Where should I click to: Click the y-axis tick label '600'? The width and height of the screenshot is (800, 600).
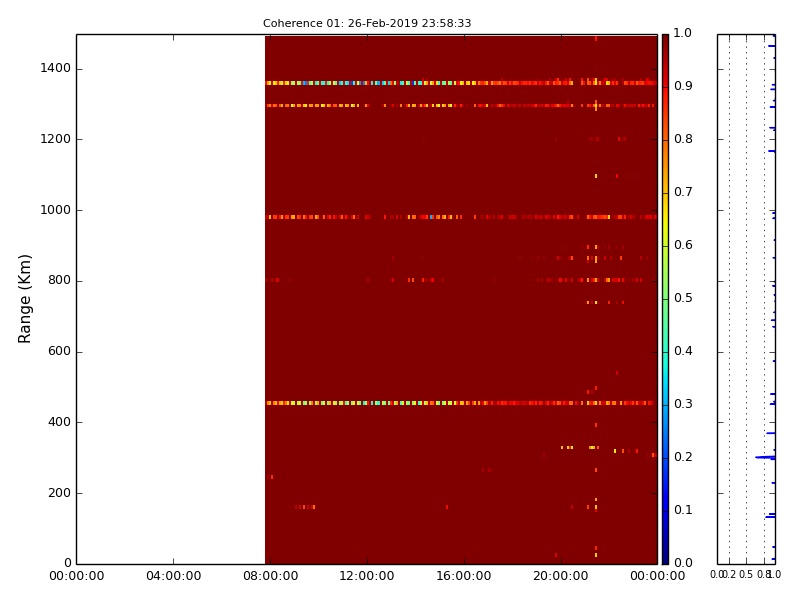59,351
